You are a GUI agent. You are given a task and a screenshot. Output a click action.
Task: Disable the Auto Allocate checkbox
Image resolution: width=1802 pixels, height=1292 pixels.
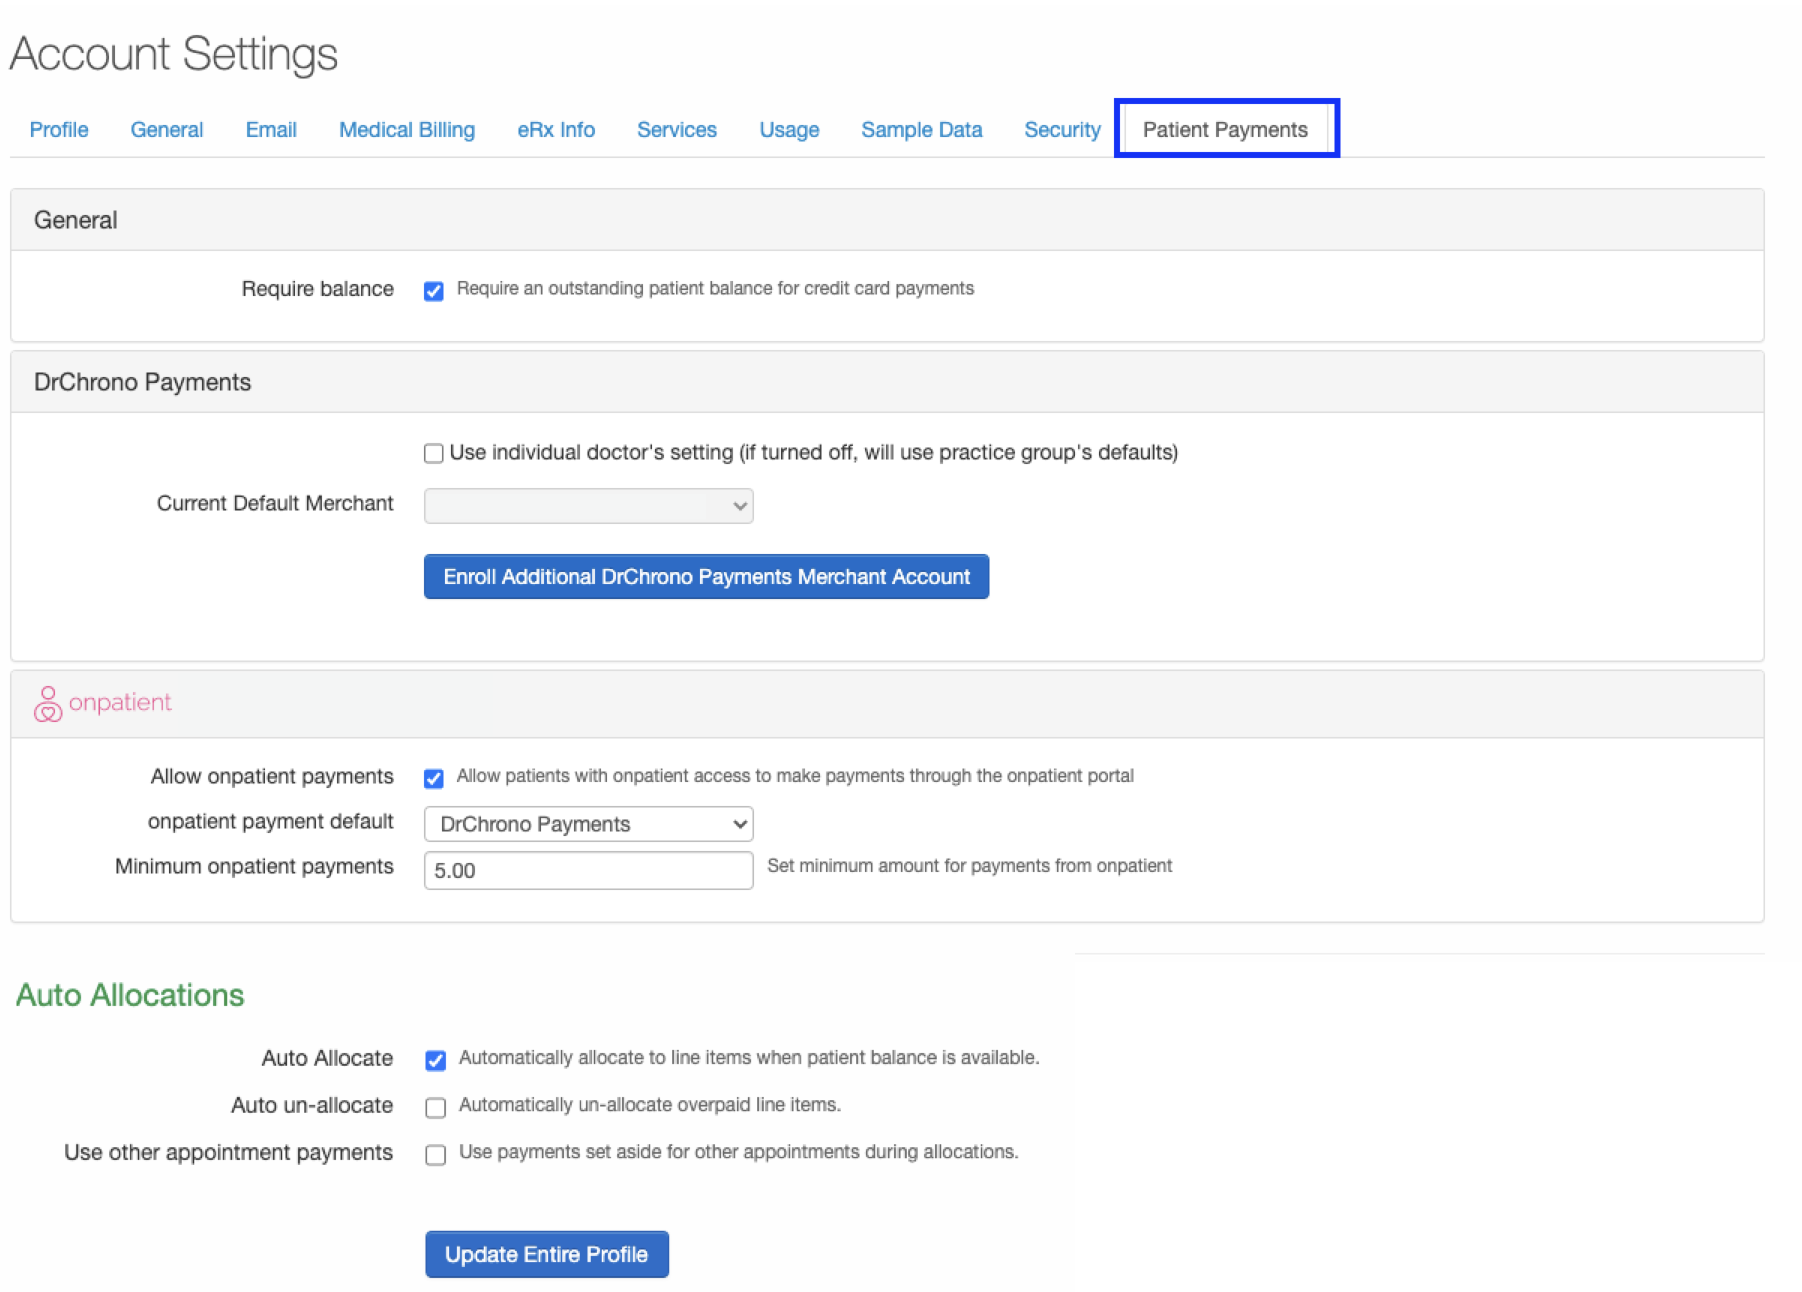[435, 1060]
